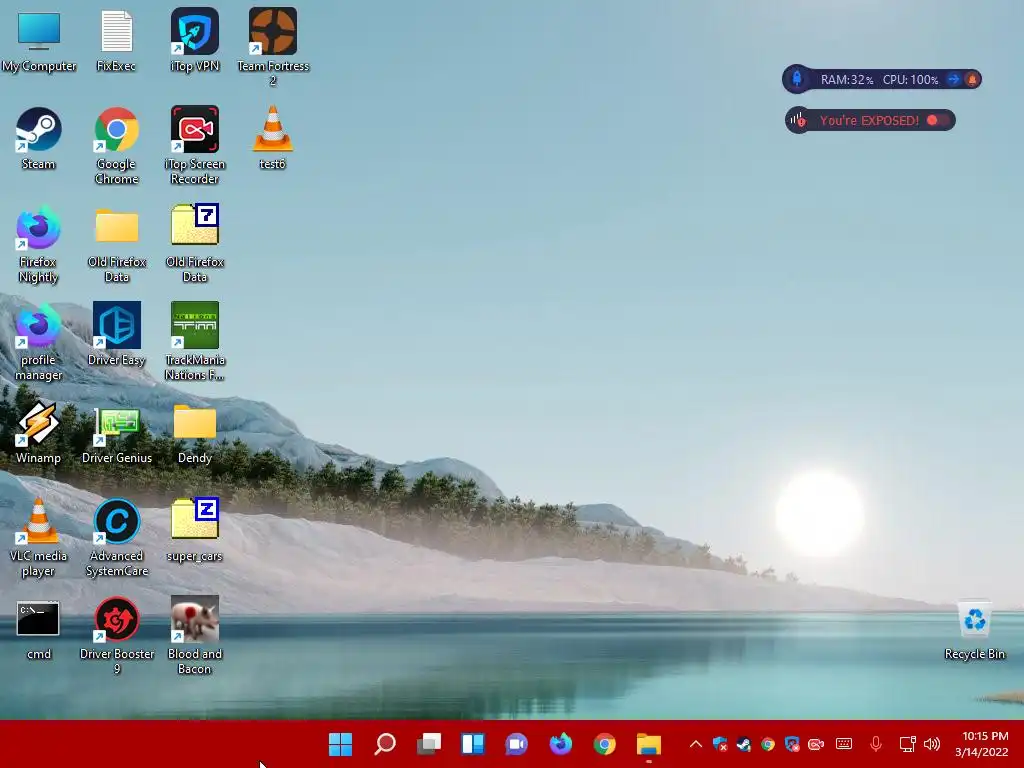Viewport: 1024px width, 768px height.
Task: Select the FixExec file icon
Action: [116, 40]
